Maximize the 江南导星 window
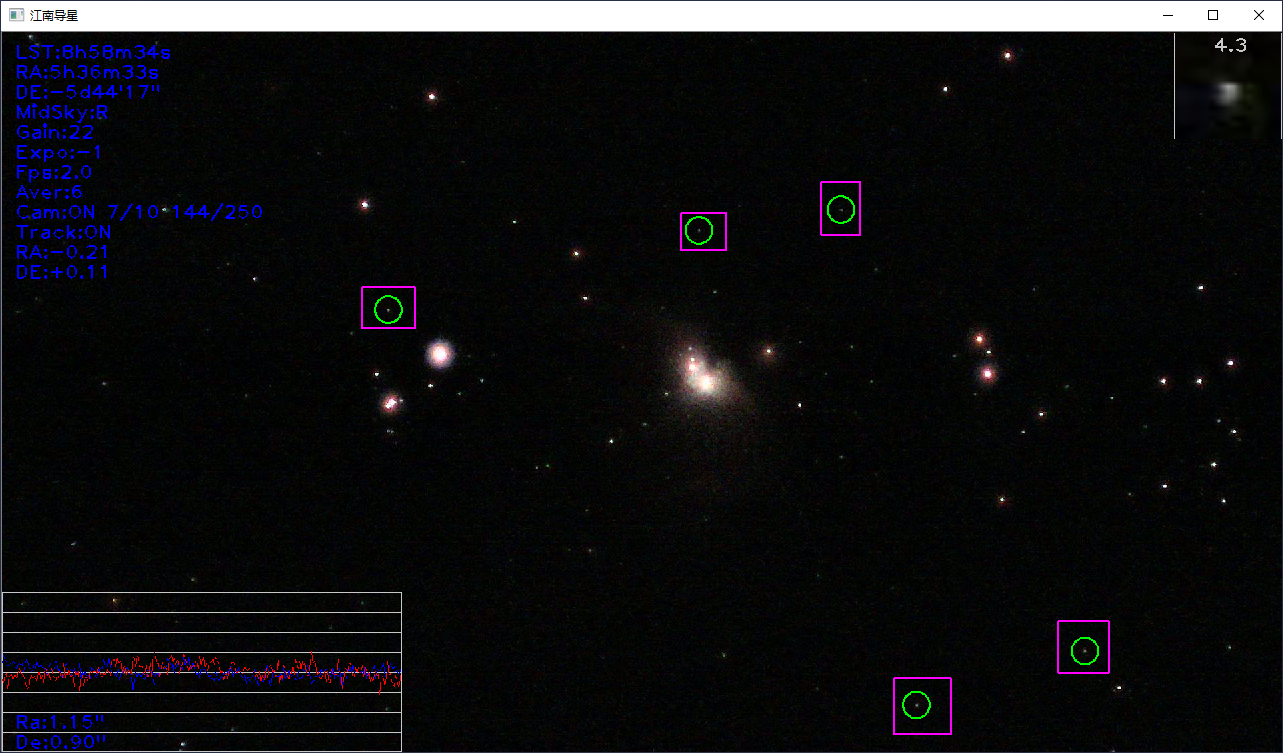 (1213, 15)
